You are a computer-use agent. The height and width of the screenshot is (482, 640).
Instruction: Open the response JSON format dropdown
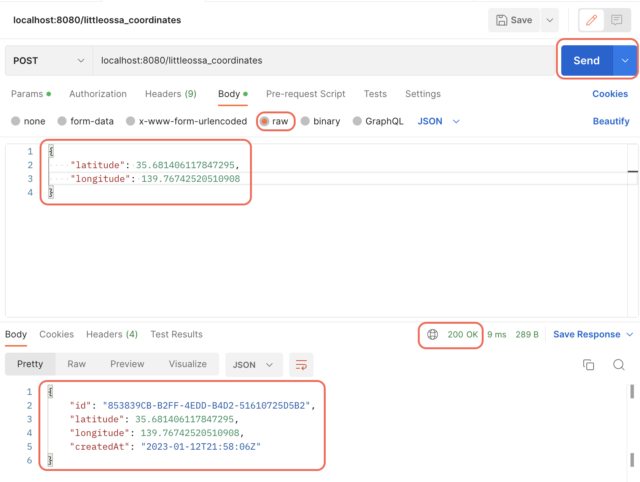tap(253, 365)
